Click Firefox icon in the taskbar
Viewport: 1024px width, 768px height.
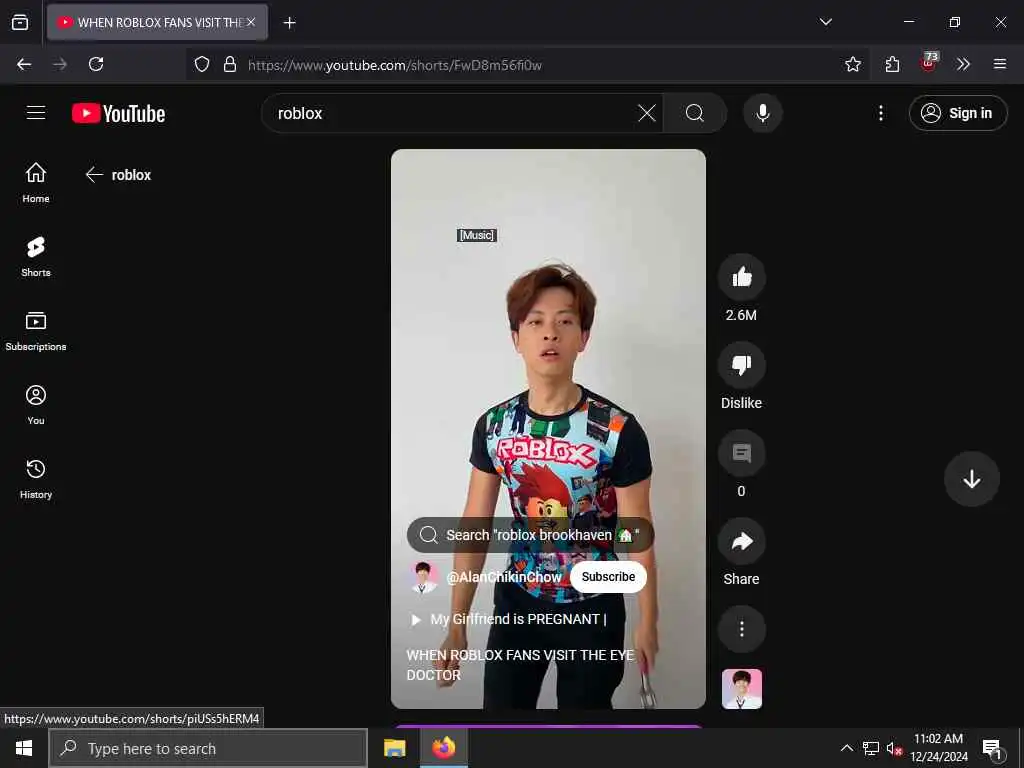[443, 748]
